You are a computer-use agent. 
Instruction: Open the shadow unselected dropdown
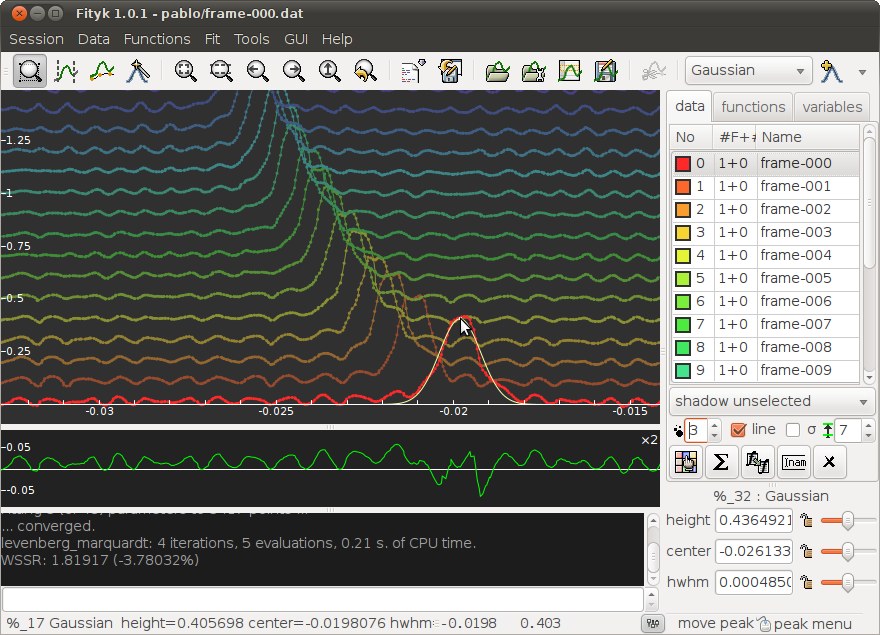coord(771,401)
